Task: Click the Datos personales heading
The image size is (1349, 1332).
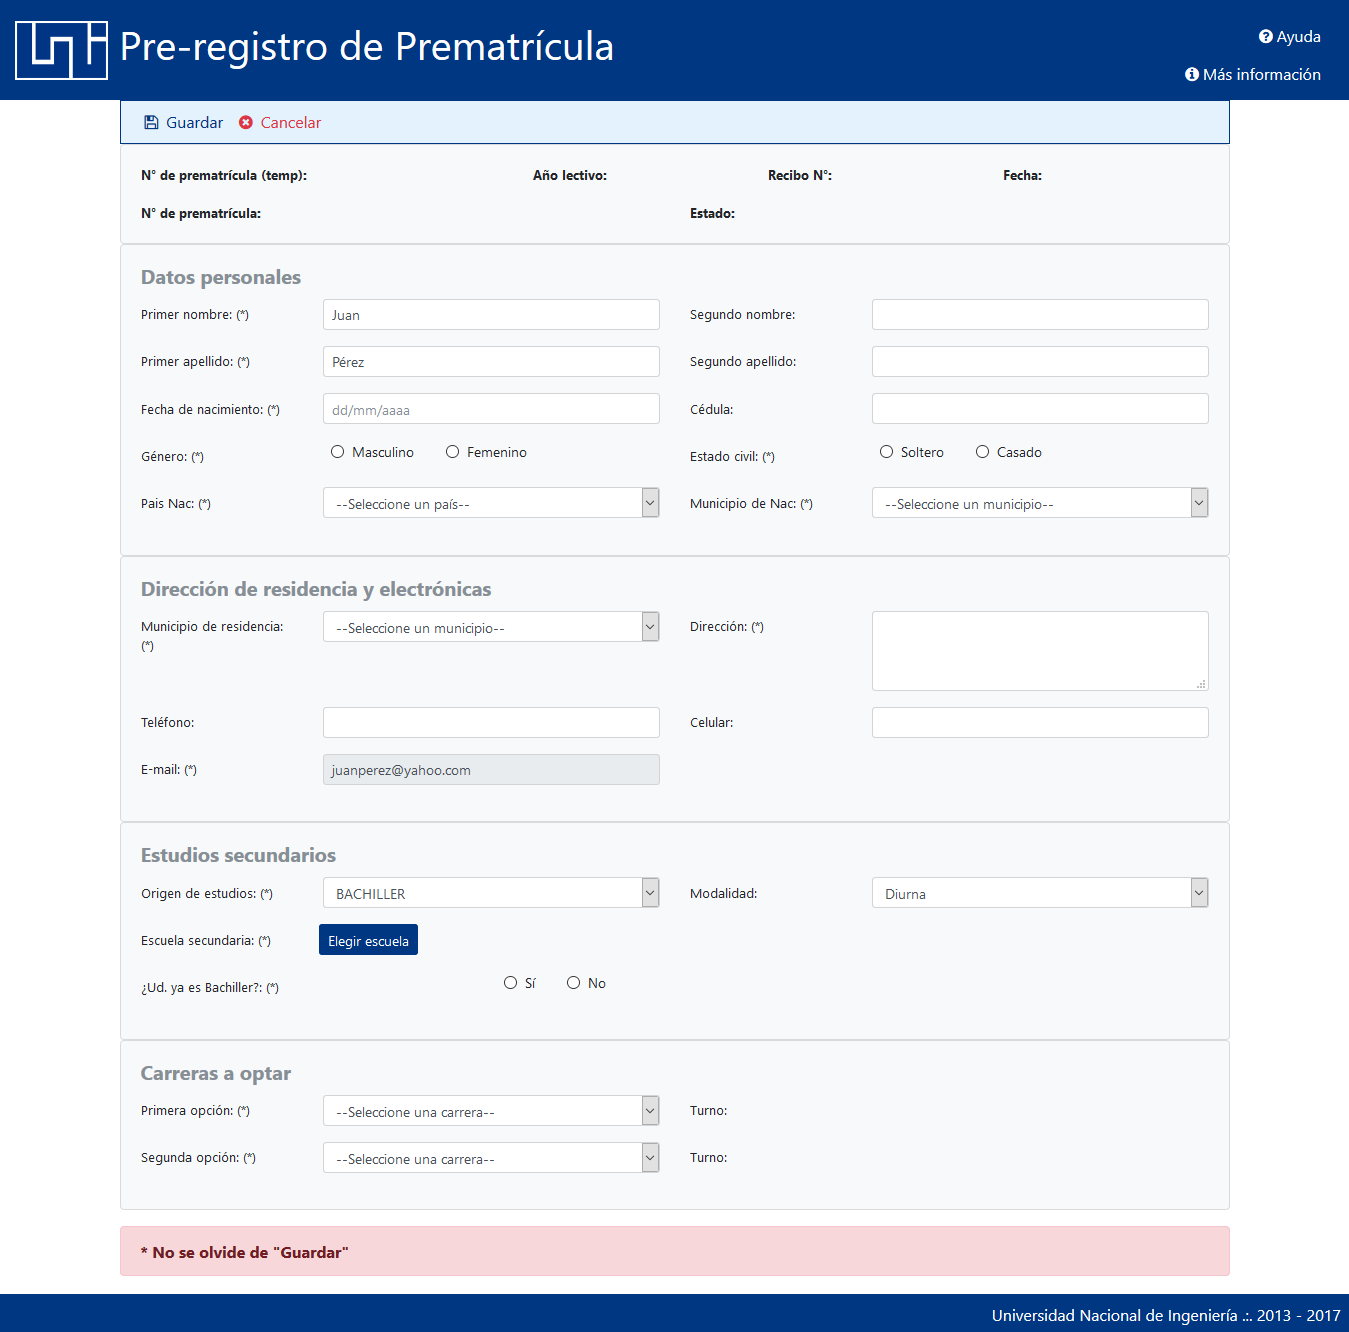Action: click(221, 277)
